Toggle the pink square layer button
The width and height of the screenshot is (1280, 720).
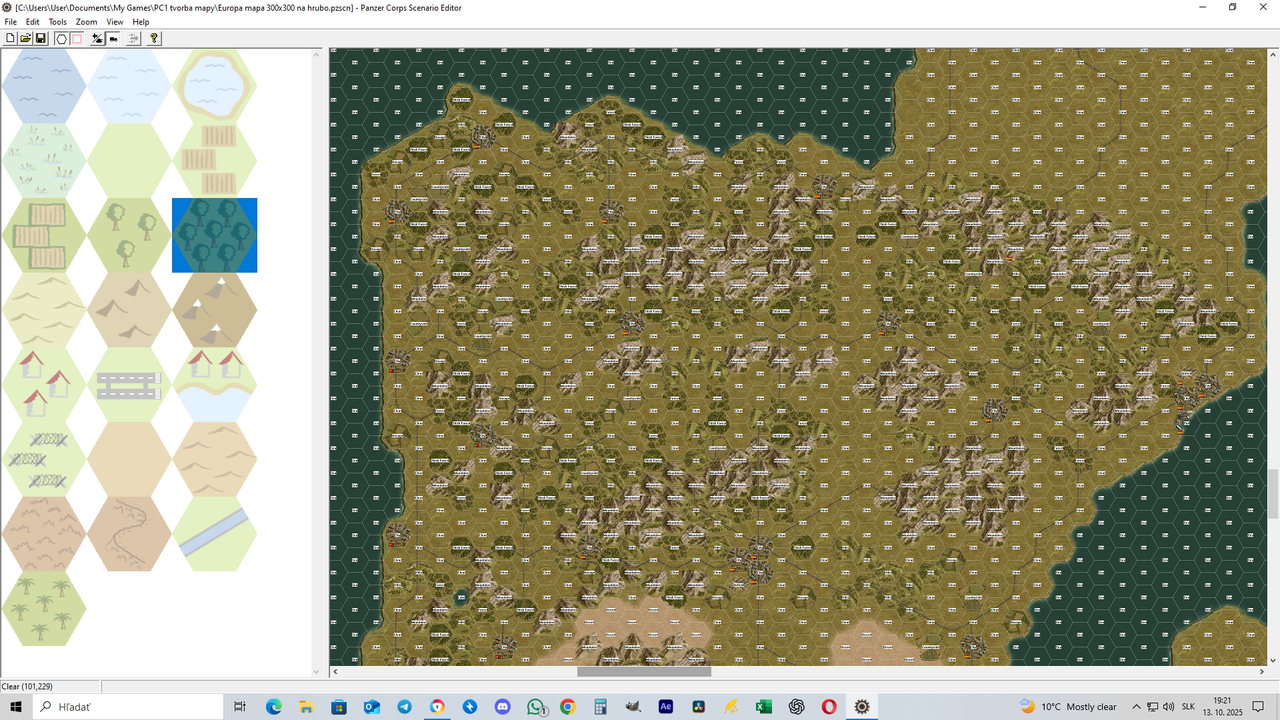[x=76, y=38]
